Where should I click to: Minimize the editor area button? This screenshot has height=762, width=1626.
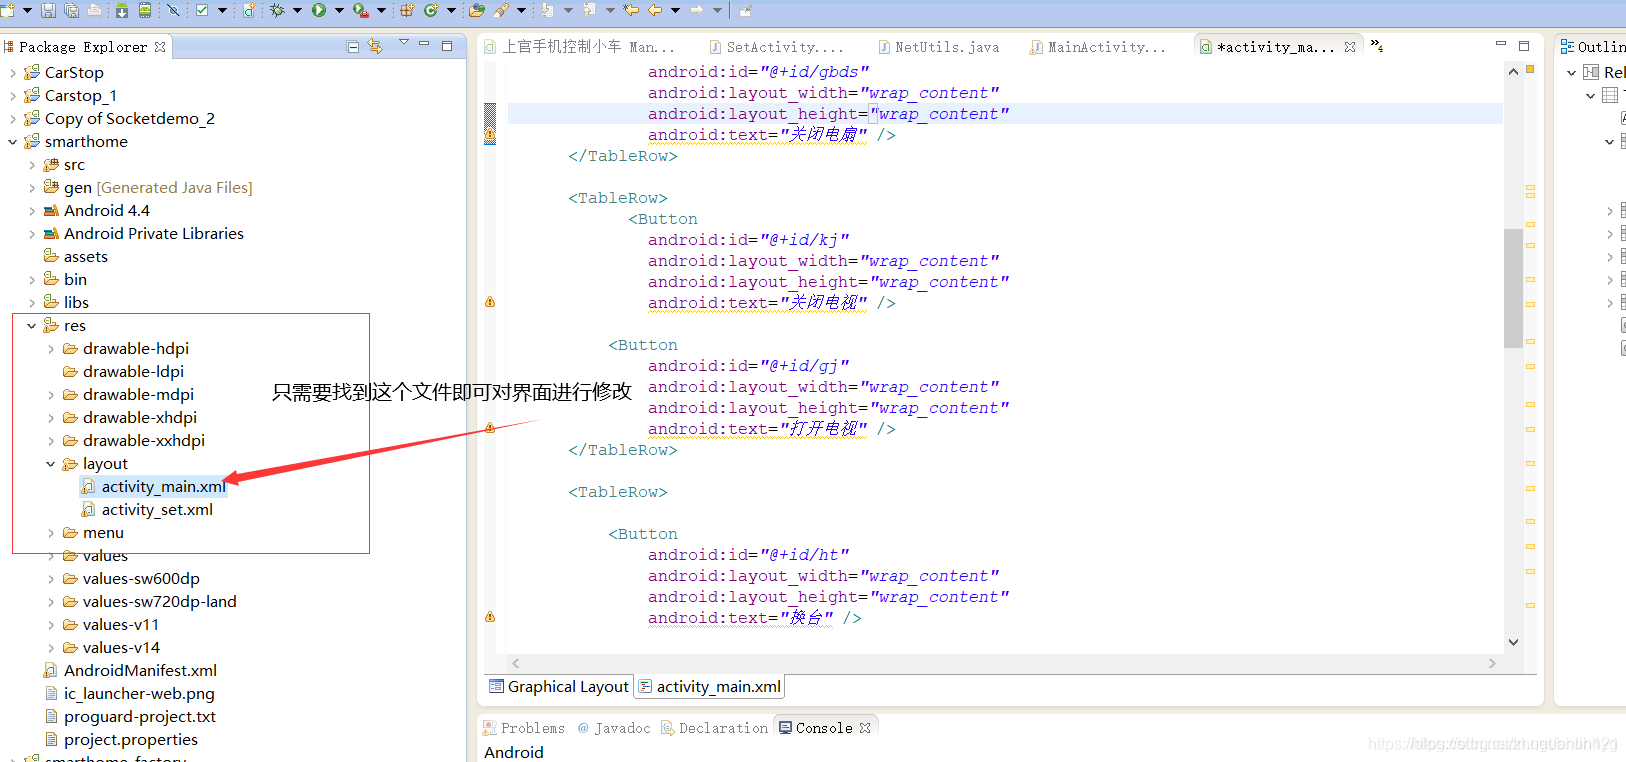pos(1500,45)
